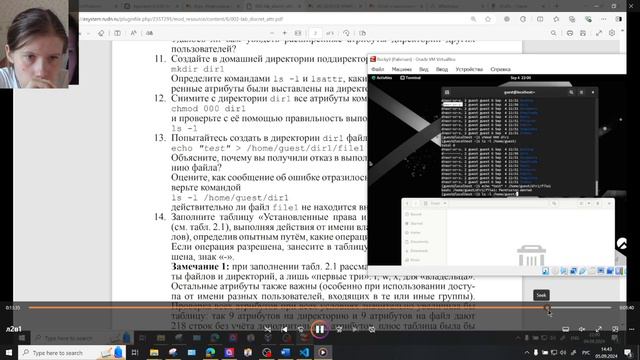Open Файл menu in VirtualBox window
The width and height of the screenshot is (640, 360).
378,69
